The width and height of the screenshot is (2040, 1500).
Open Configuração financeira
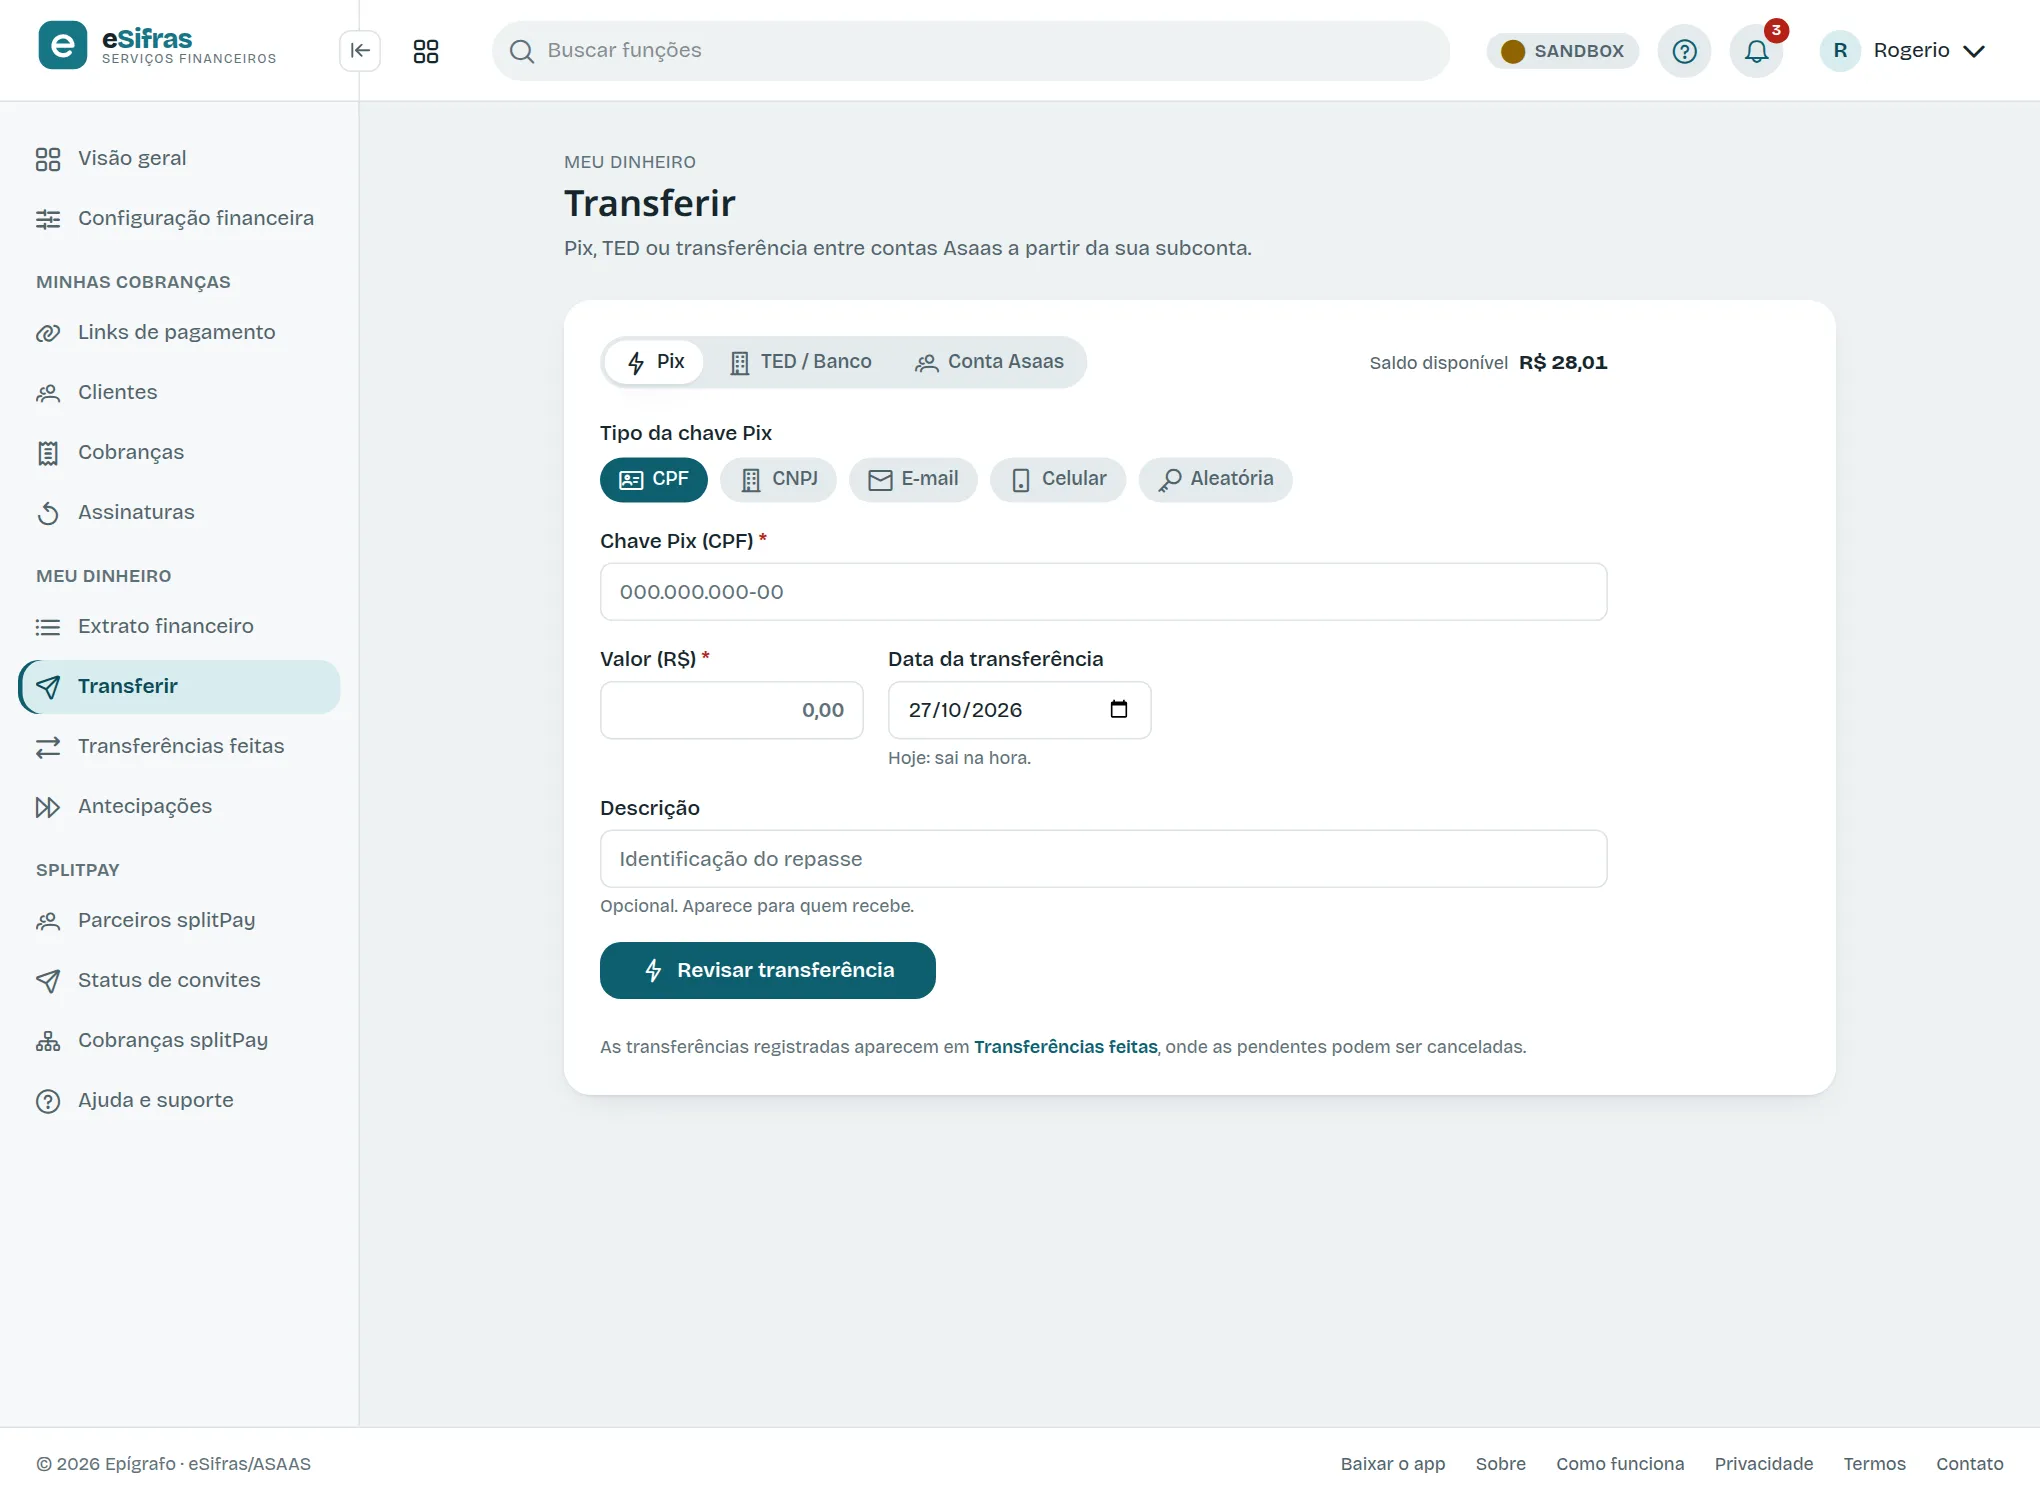[x=179, y=218]
